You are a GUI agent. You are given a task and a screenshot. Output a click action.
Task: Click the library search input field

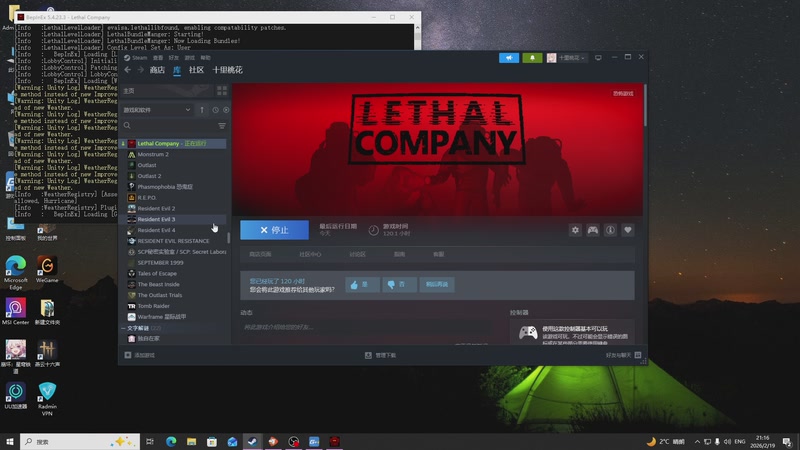[x=173, y=126]
